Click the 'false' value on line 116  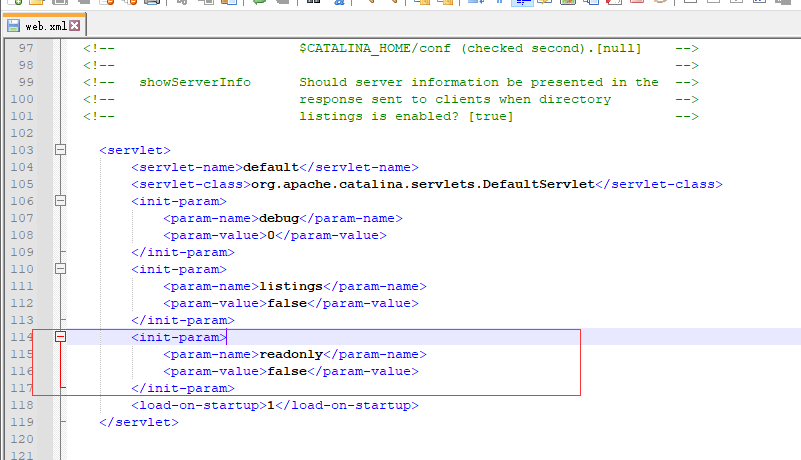tap(287, 371)
